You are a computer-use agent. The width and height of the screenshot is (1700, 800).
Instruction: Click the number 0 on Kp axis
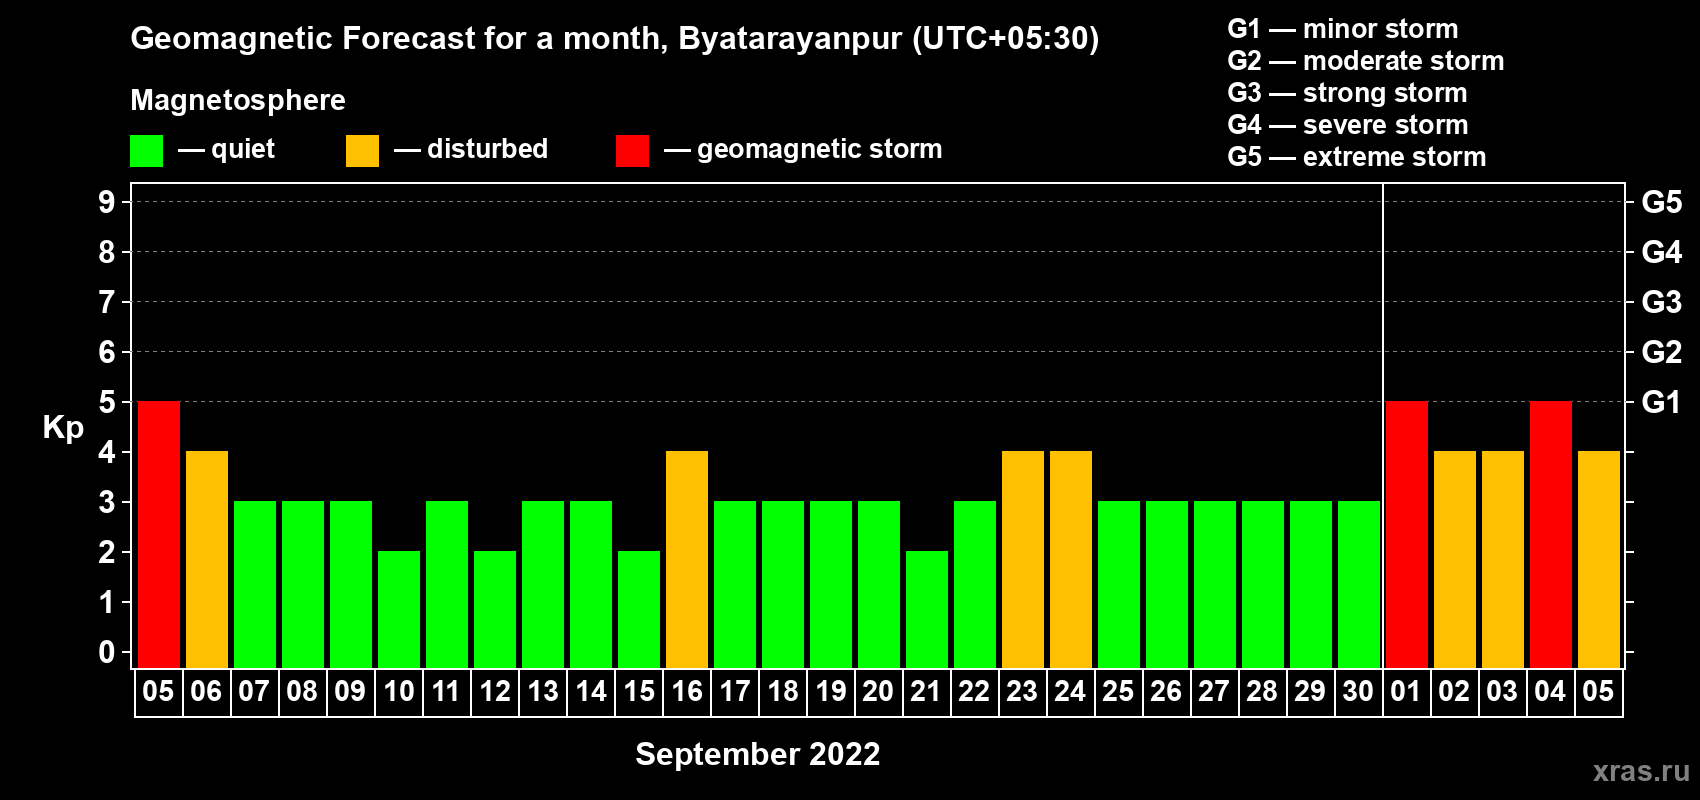(107, 652)
